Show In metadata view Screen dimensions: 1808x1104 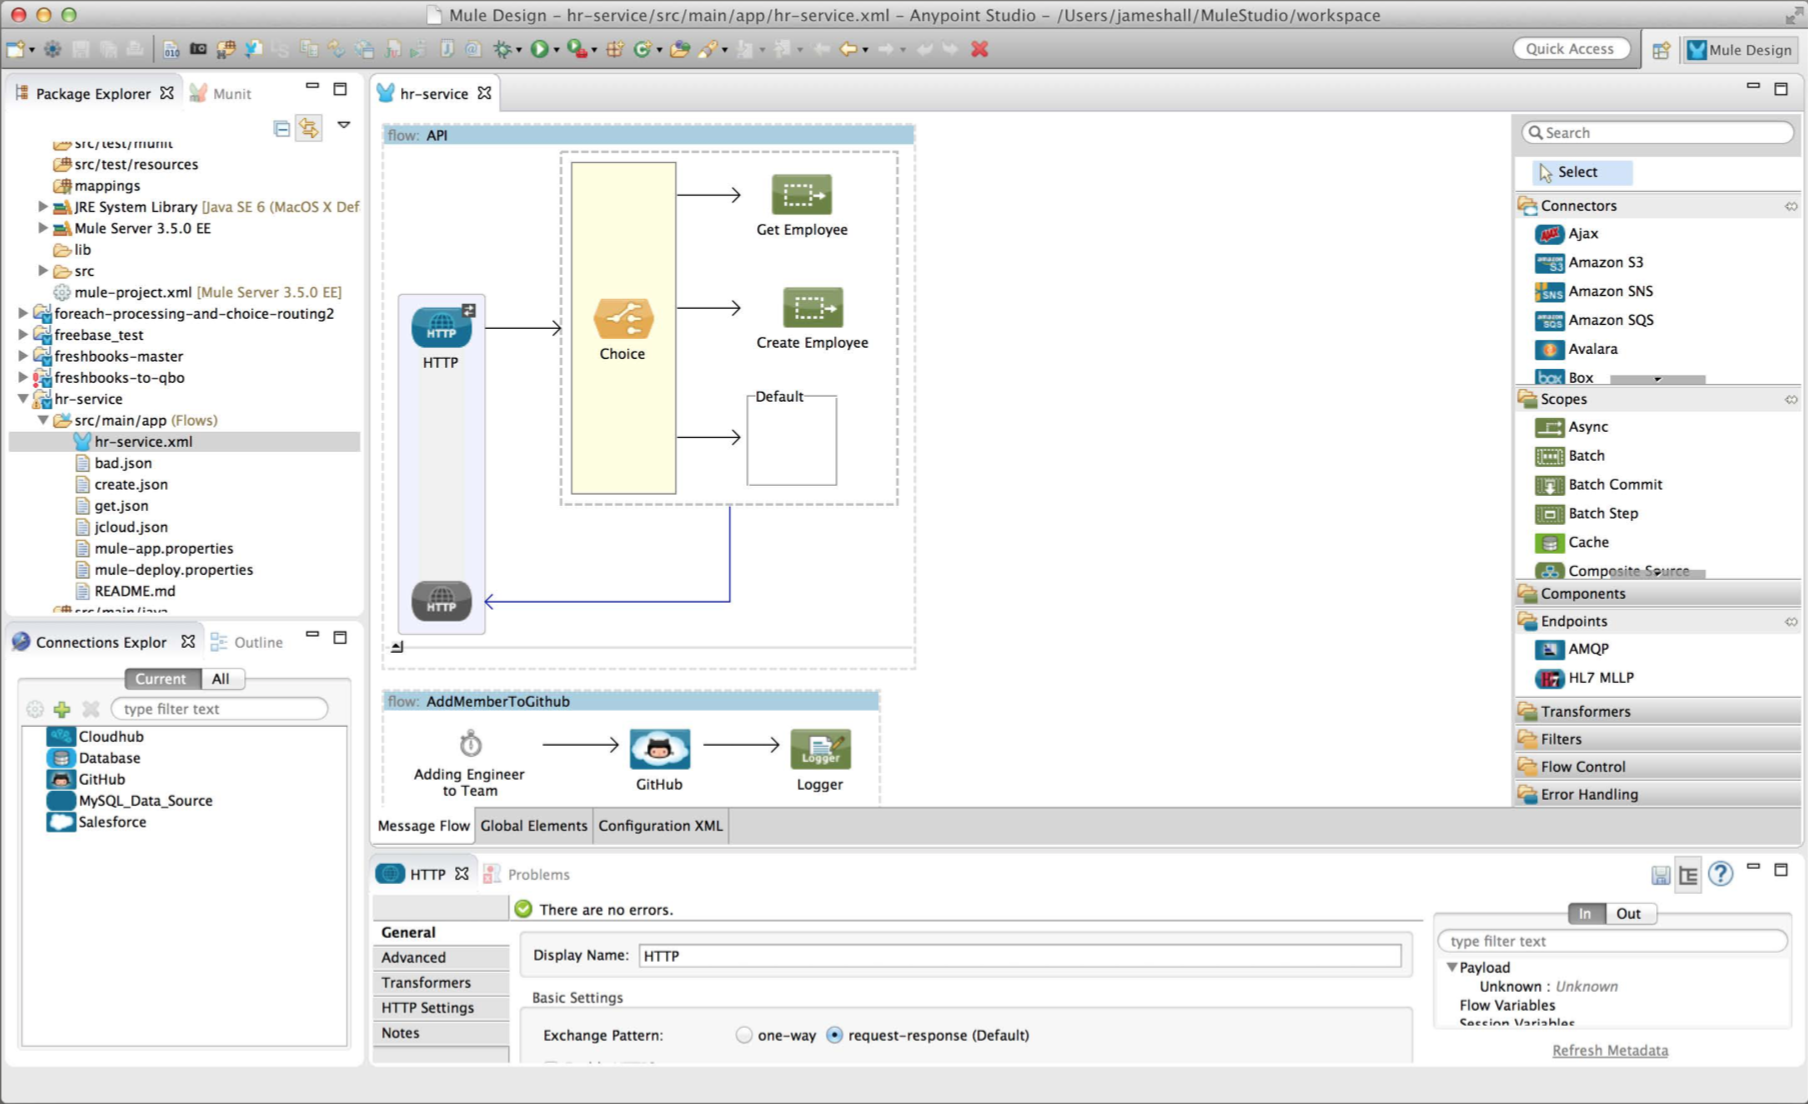click(x=1585, y=913)
